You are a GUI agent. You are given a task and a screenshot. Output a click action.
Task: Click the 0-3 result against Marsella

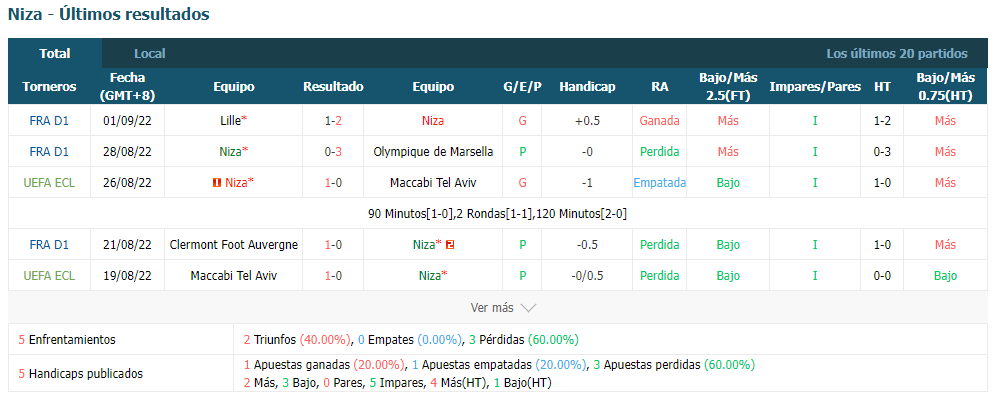tap(333, 152)
